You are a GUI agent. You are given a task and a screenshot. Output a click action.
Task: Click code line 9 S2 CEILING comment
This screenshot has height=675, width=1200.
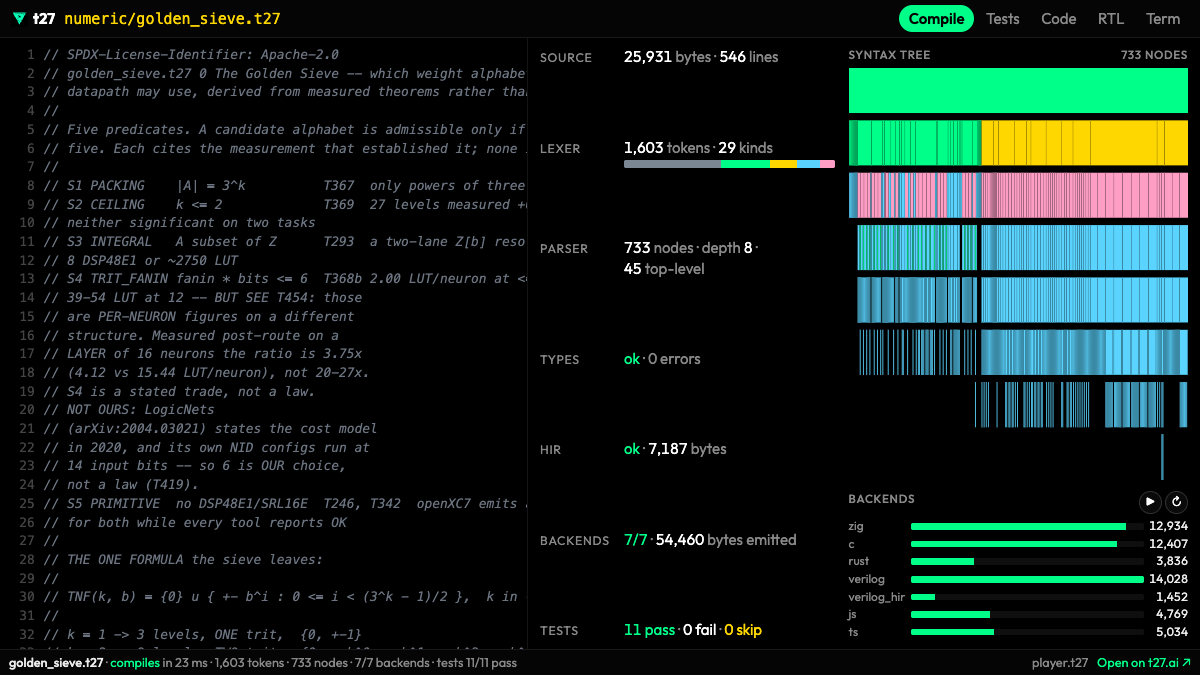[285, 205]
